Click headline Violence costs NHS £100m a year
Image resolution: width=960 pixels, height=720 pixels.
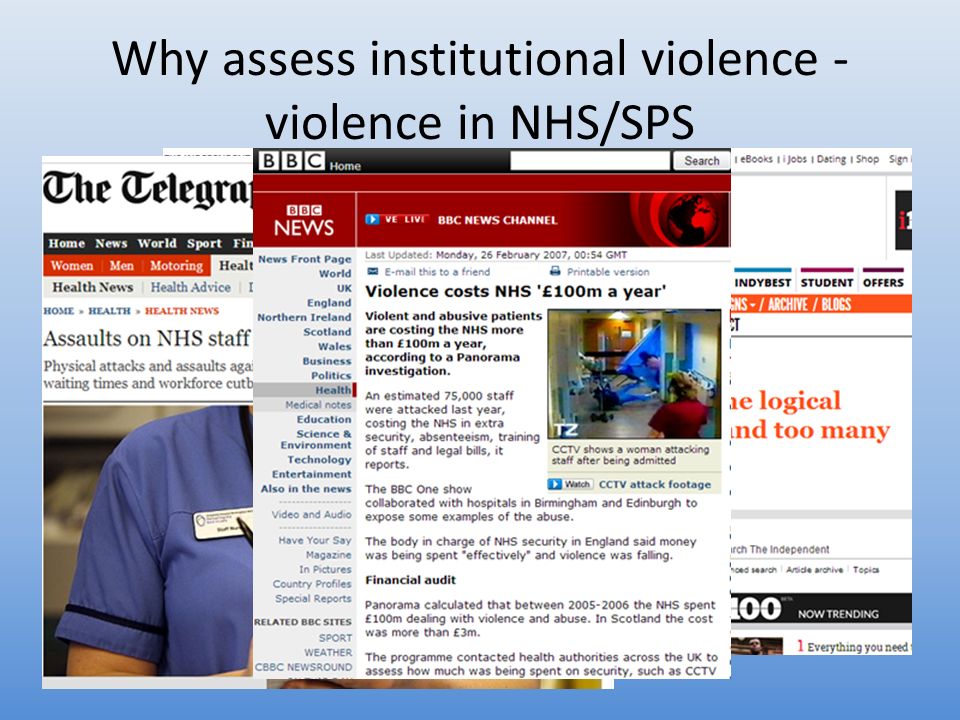point(516,291)
